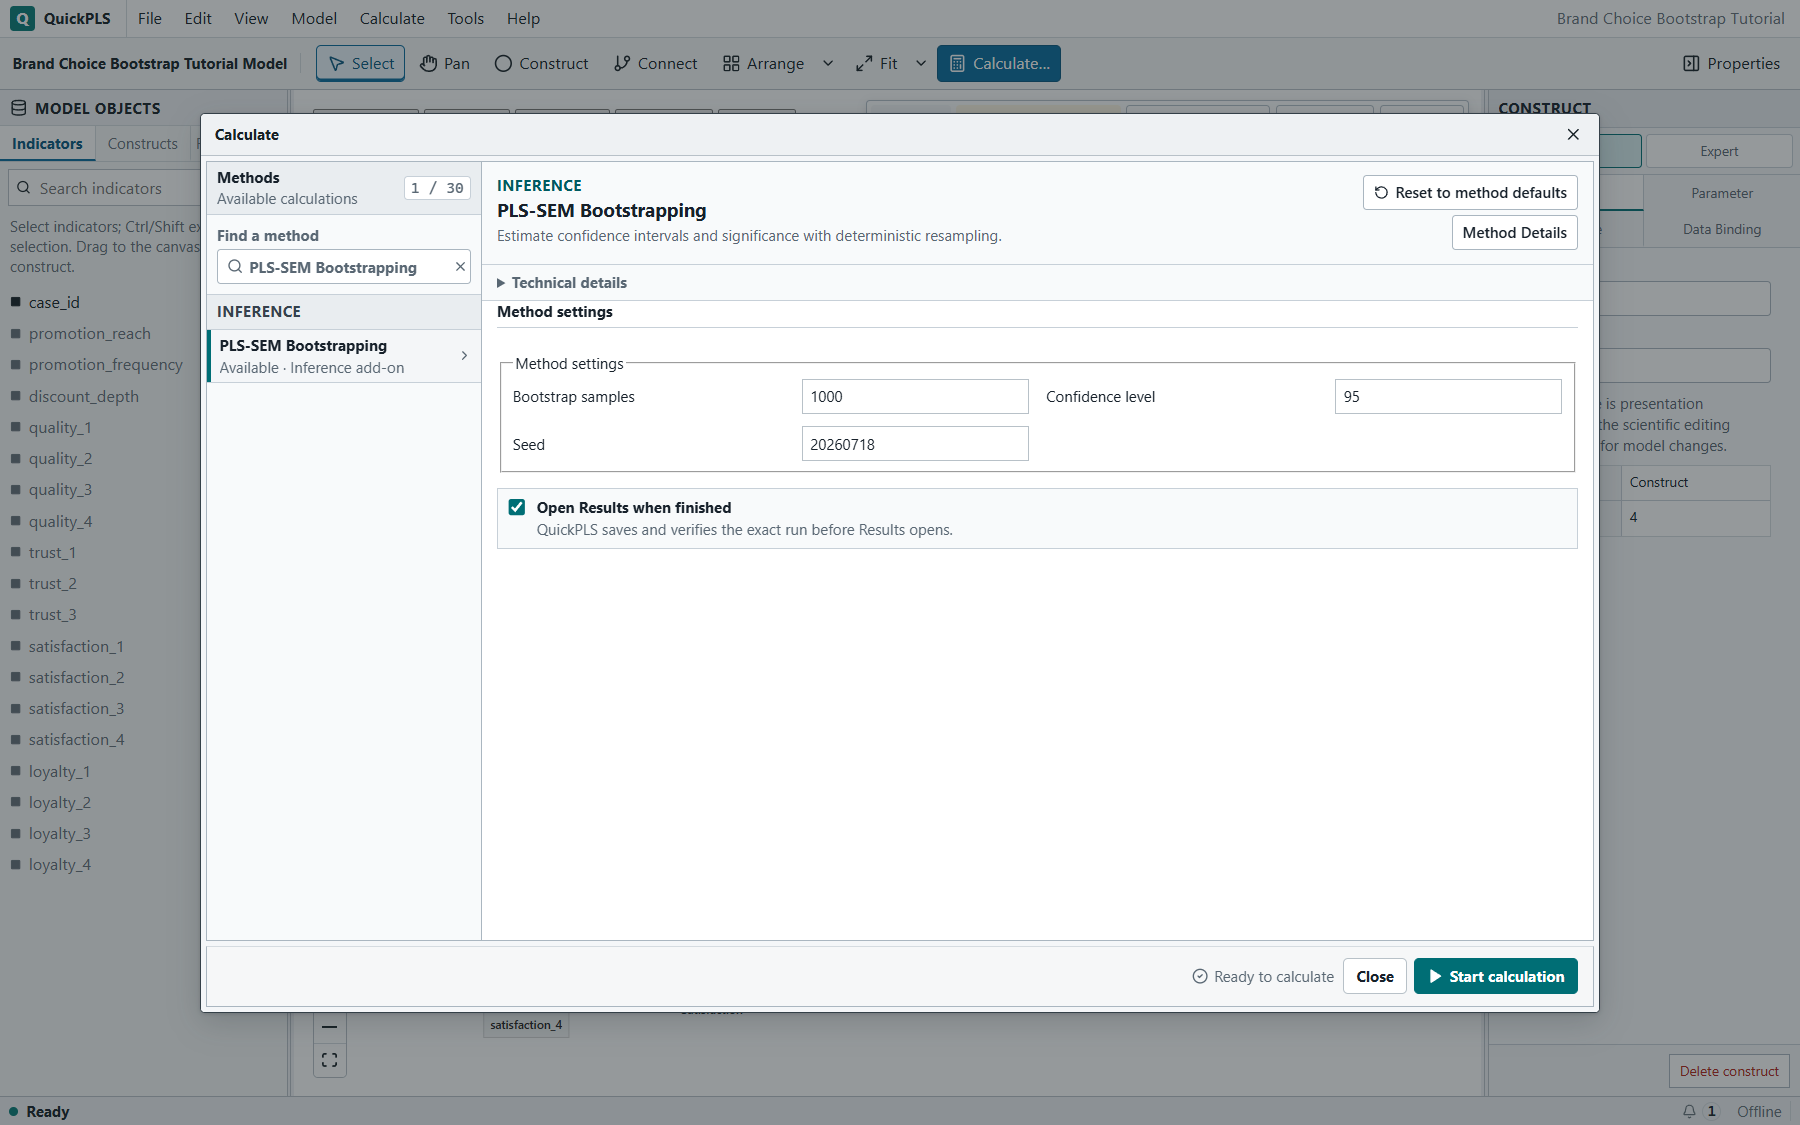Viewport: 1800px width, 1125px height.
Task: Click the method count 1 / 30 badge
Action: point(437,188)
